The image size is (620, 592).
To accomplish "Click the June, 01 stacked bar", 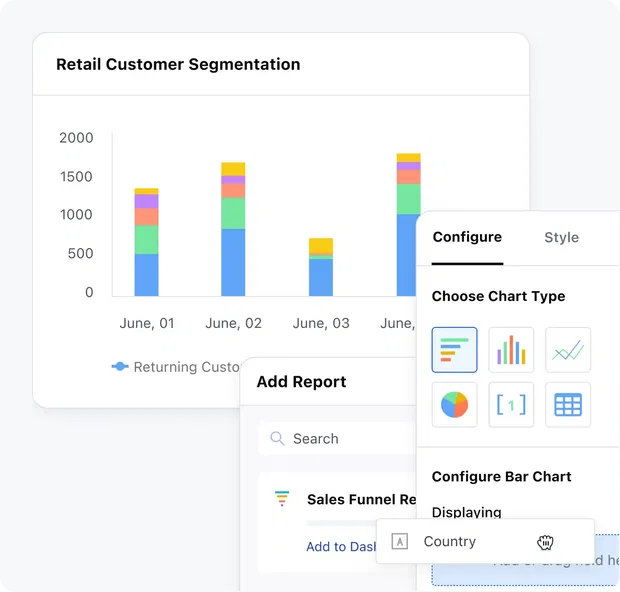I will (146, 242).
